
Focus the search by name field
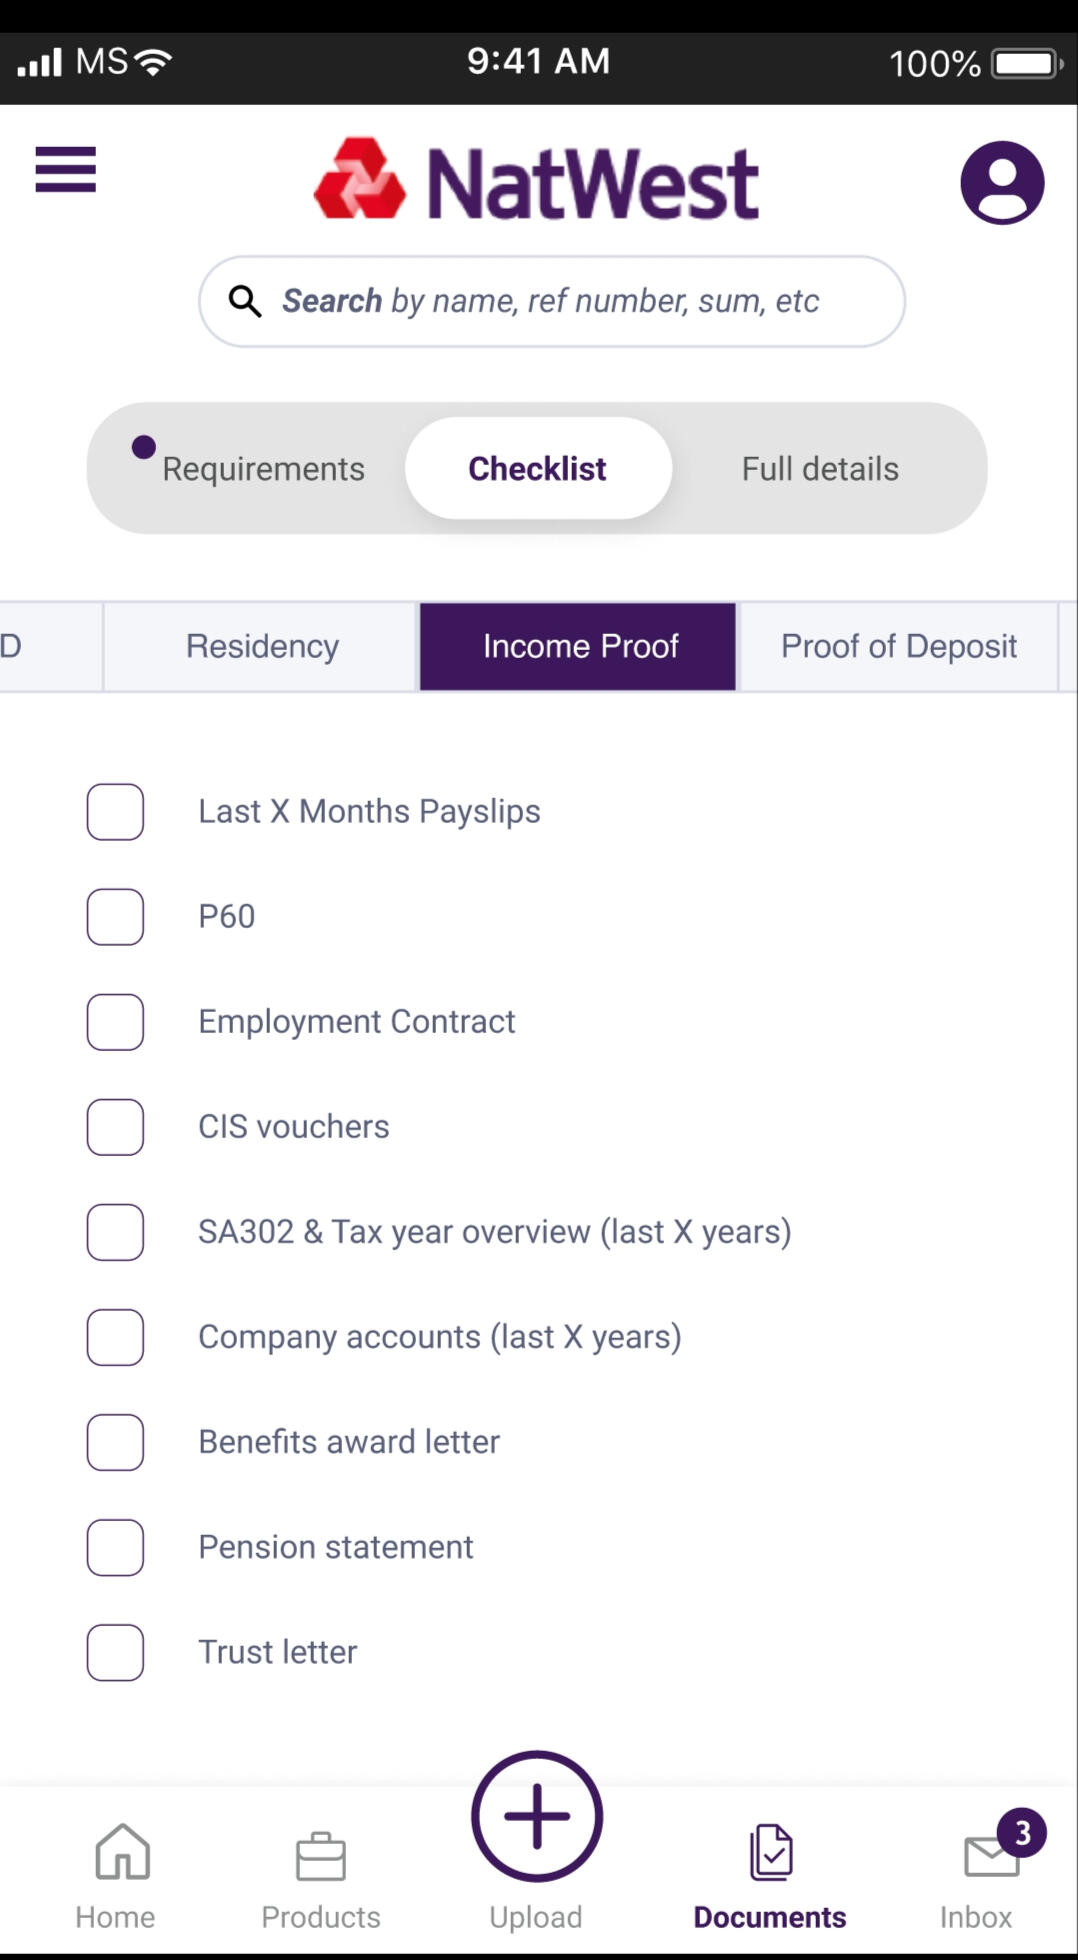(x=552, y=301)
